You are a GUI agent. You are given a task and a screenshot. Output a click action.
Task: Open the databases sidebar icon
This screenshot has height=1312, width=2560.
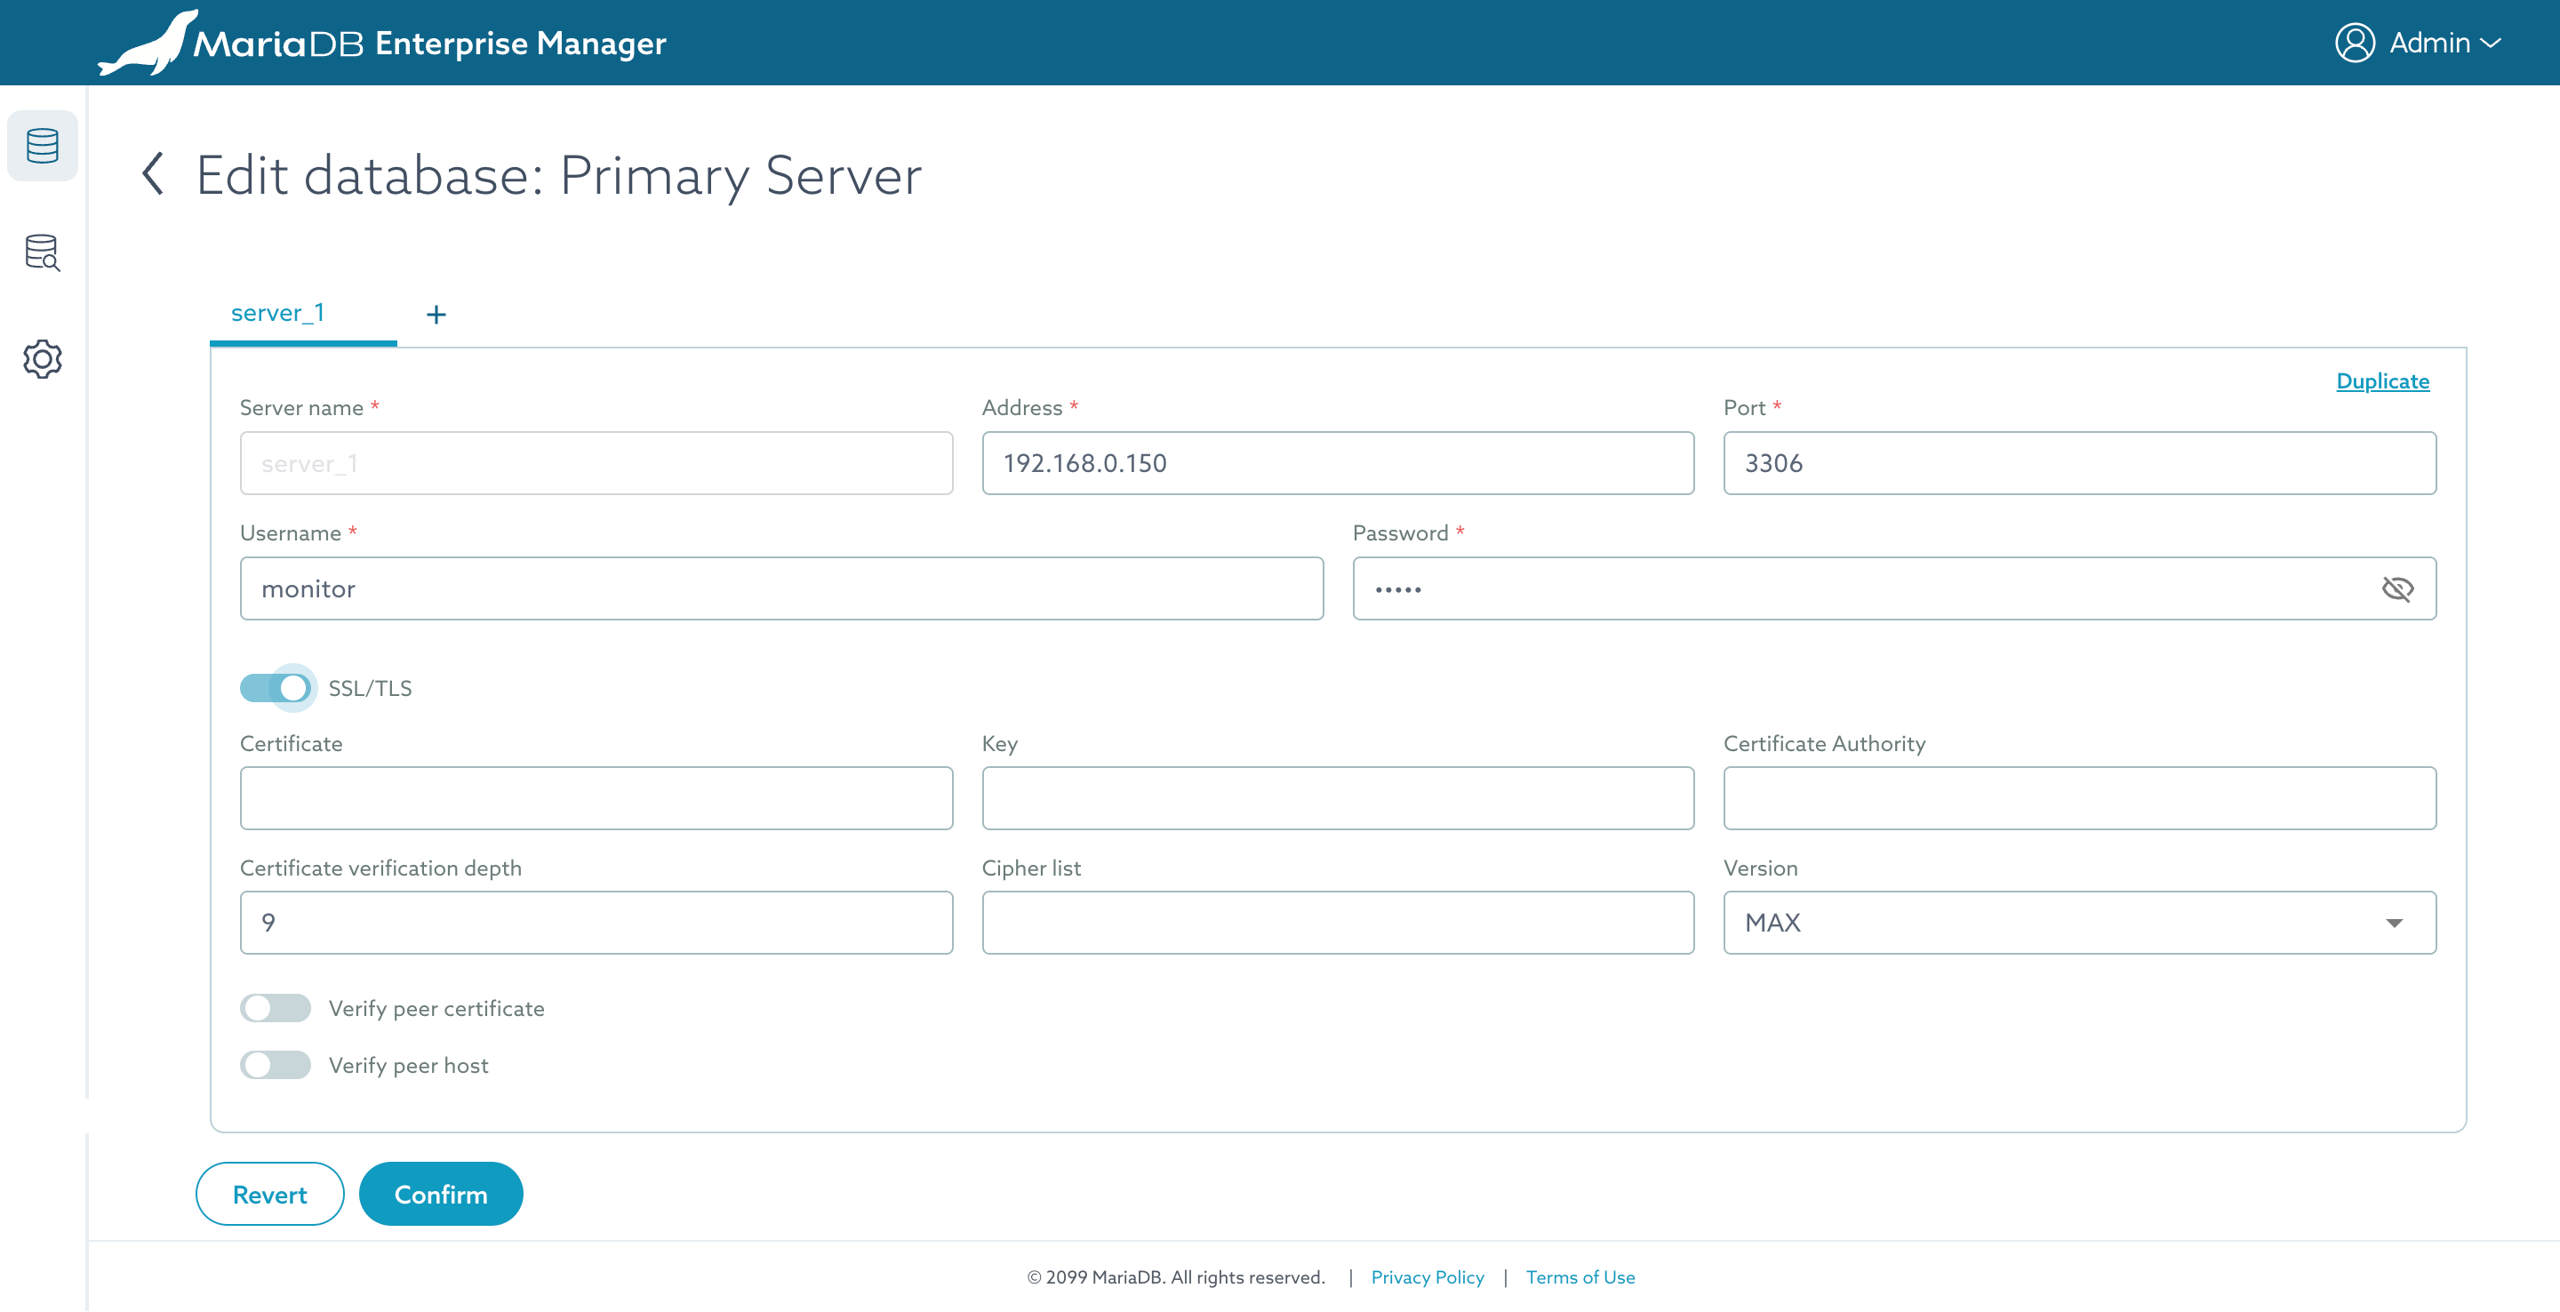(x=42, y=146)
